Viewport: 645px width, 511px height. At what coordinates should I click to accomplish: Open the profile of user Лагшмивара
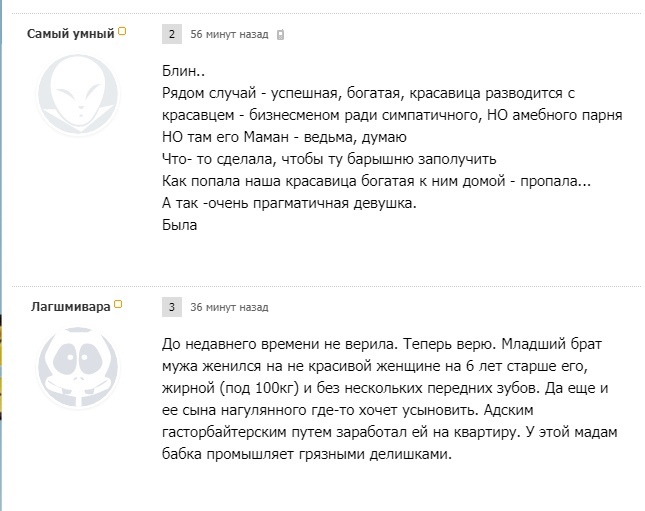pyautogui.click(x=69, y=307)
